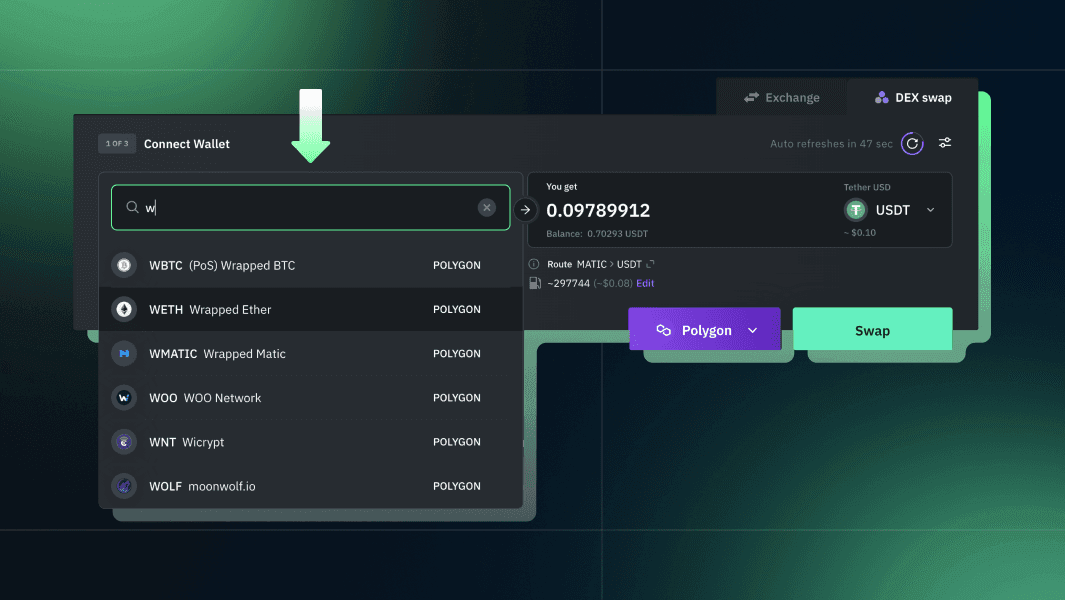
Task: Click the Wicrypt WNT logo icon
Action: [x=124, y=442]
